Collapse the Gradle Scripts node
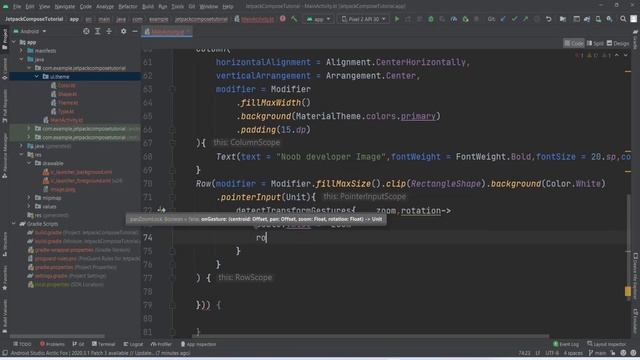 point(14,224)
